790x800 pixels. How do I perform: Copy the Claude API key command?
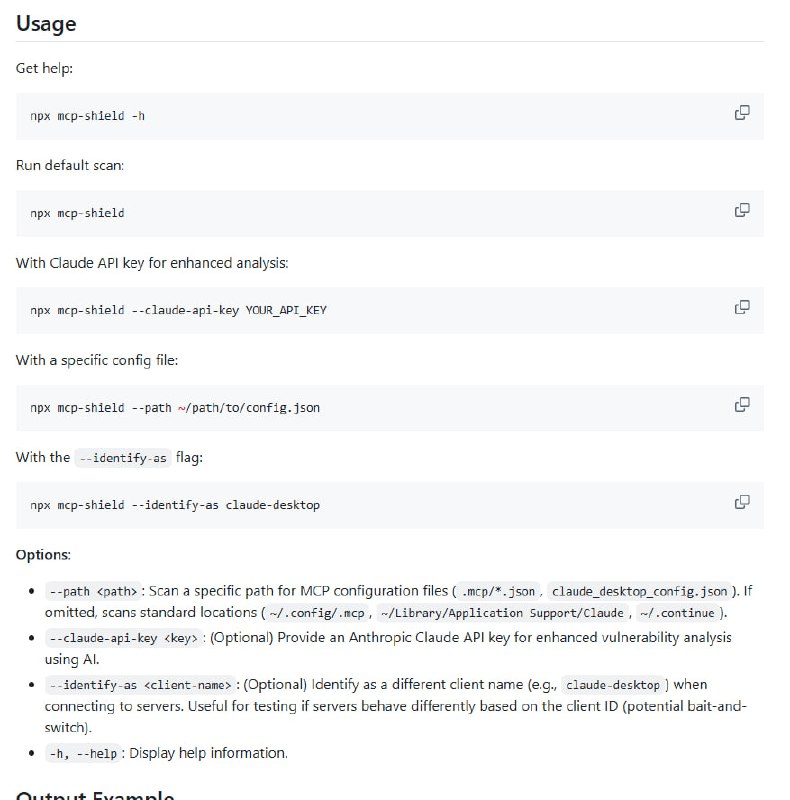(x=742, y=307)
